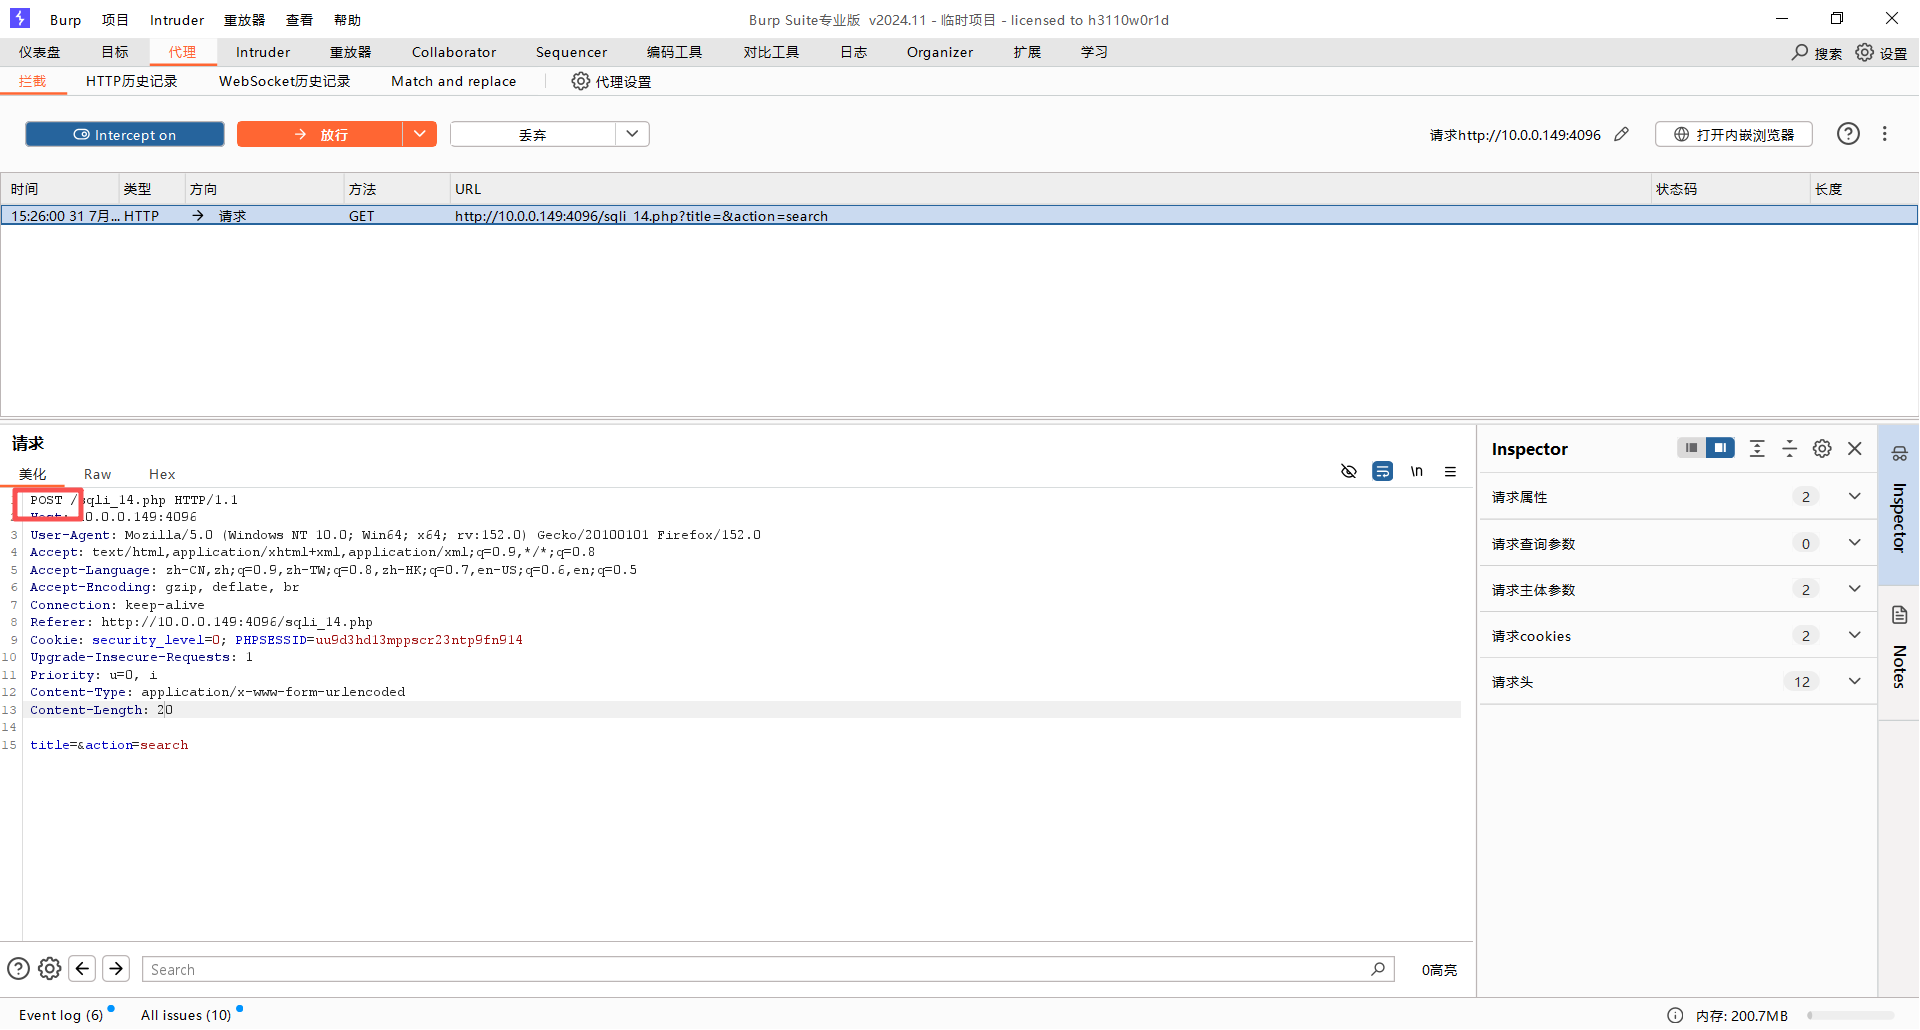Switch request view to Raw

98,474
